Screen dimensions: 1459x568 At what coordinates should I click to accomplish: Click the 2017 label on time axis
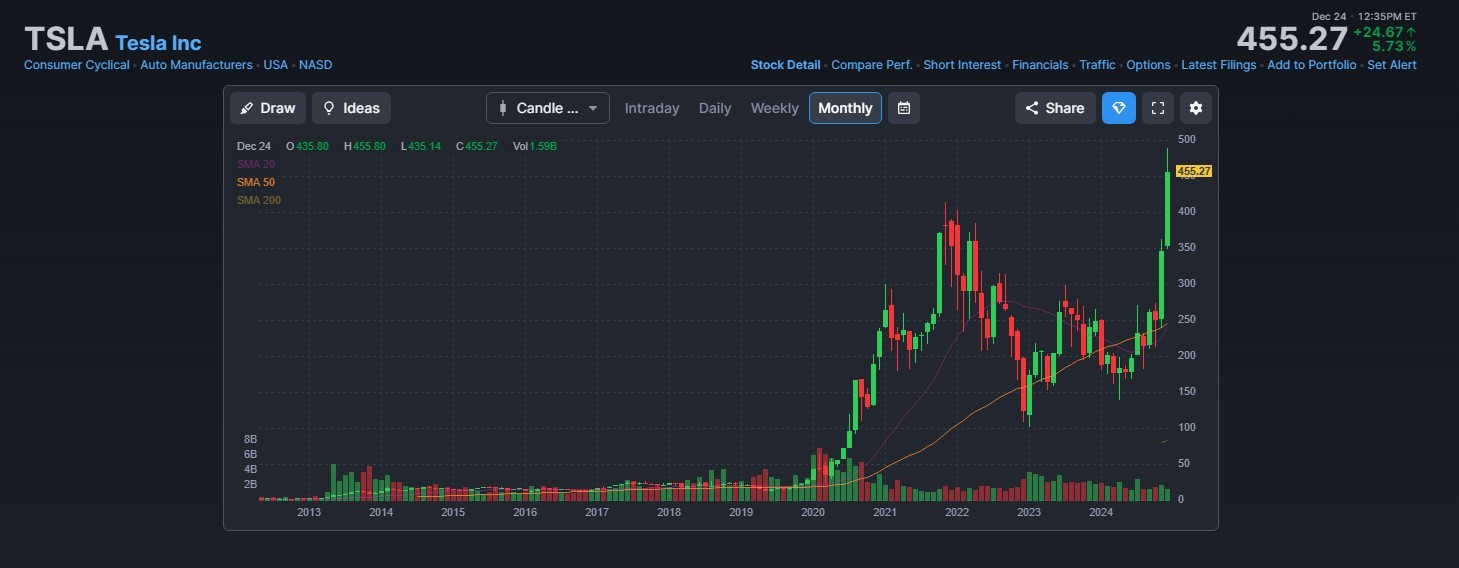coord(597,512)
